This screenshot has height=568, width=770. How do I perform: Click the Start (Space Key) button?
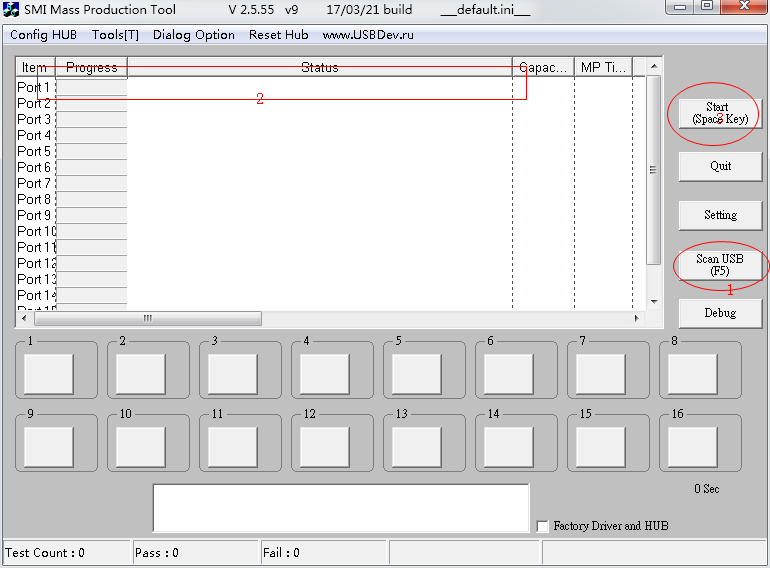coord(719,112)
